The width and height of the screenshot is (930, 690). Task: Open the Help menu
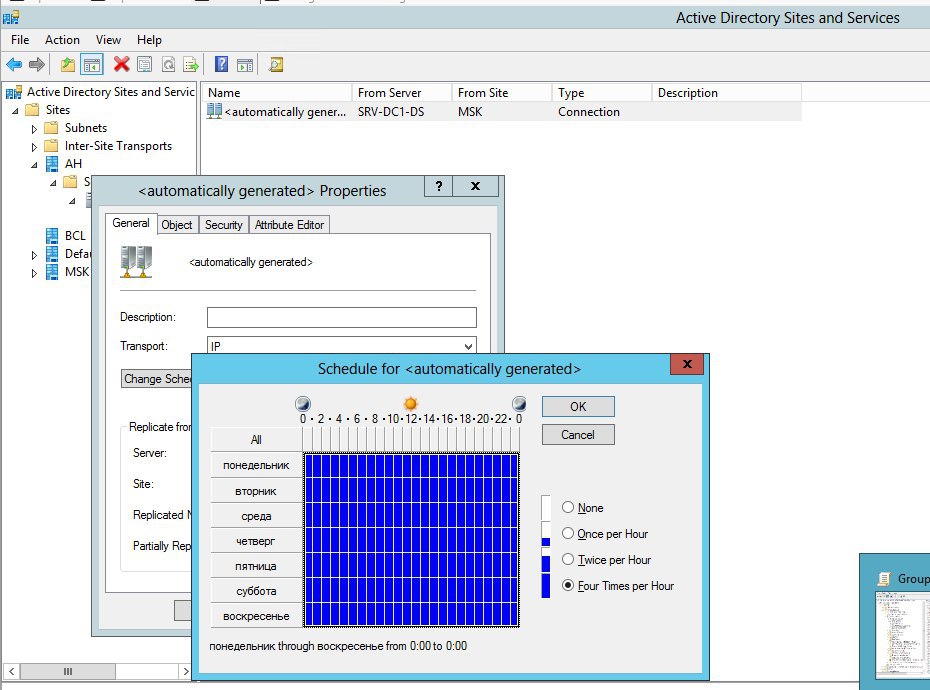point(149,40)
